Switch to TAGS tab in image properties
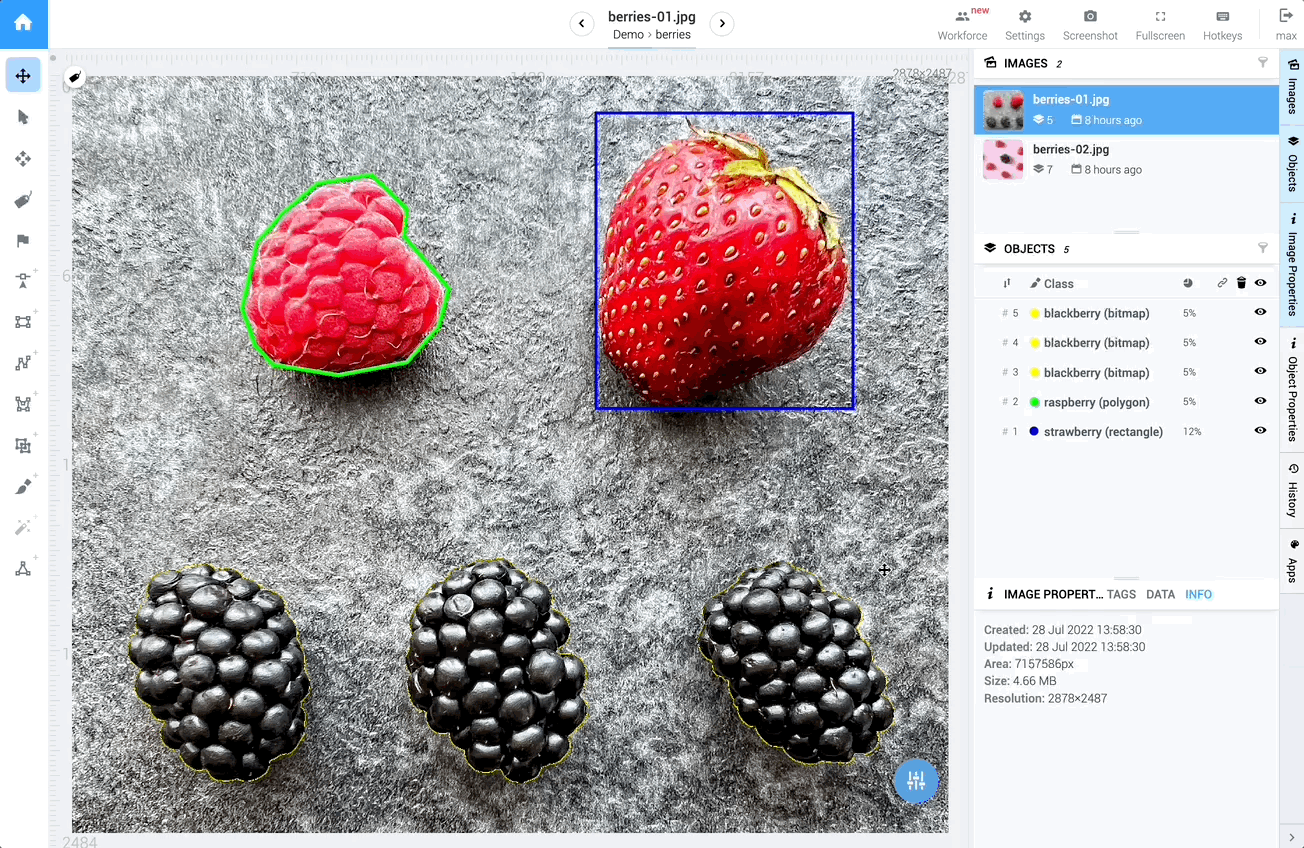This screenshot has height=848, width=1304. click(1121, 594)
